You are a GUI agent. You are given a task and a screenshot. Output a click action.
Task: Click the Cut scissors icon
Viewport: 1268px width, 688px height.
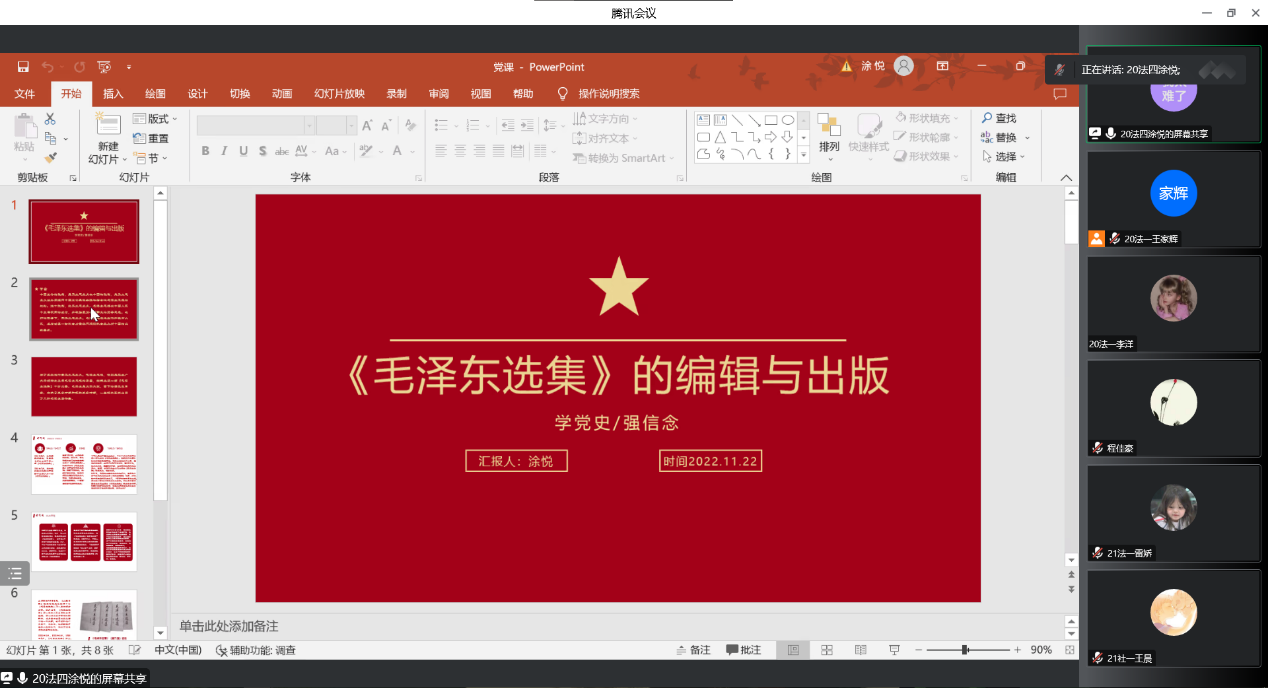click(x=50, y=120)
